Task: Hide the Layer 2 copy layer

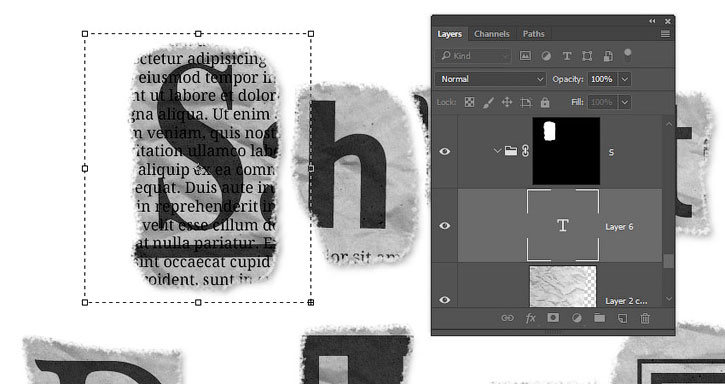Action: tap(445, 300)
